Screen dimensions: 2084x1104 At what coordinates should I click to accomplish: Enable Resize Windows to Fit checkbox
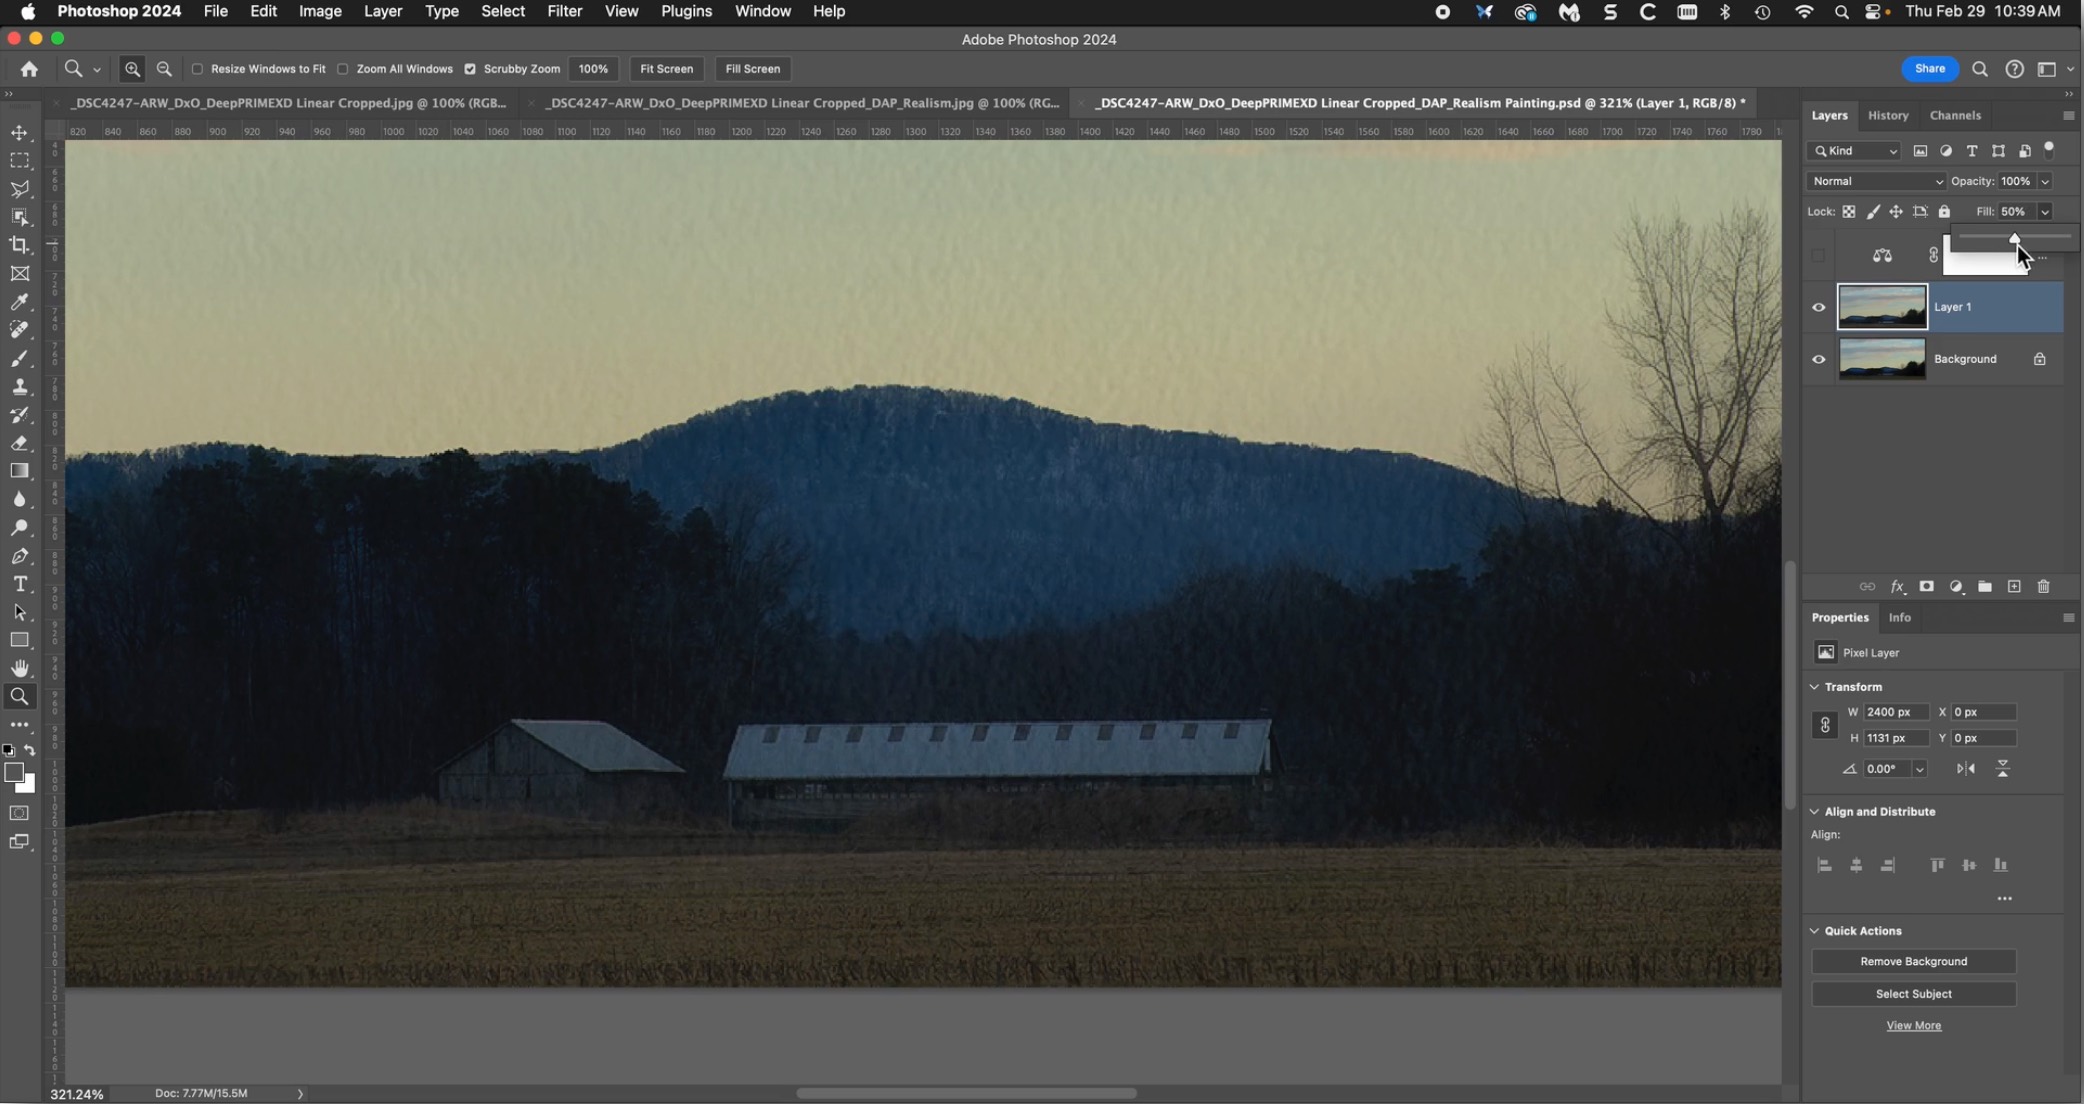click(197, 69)
